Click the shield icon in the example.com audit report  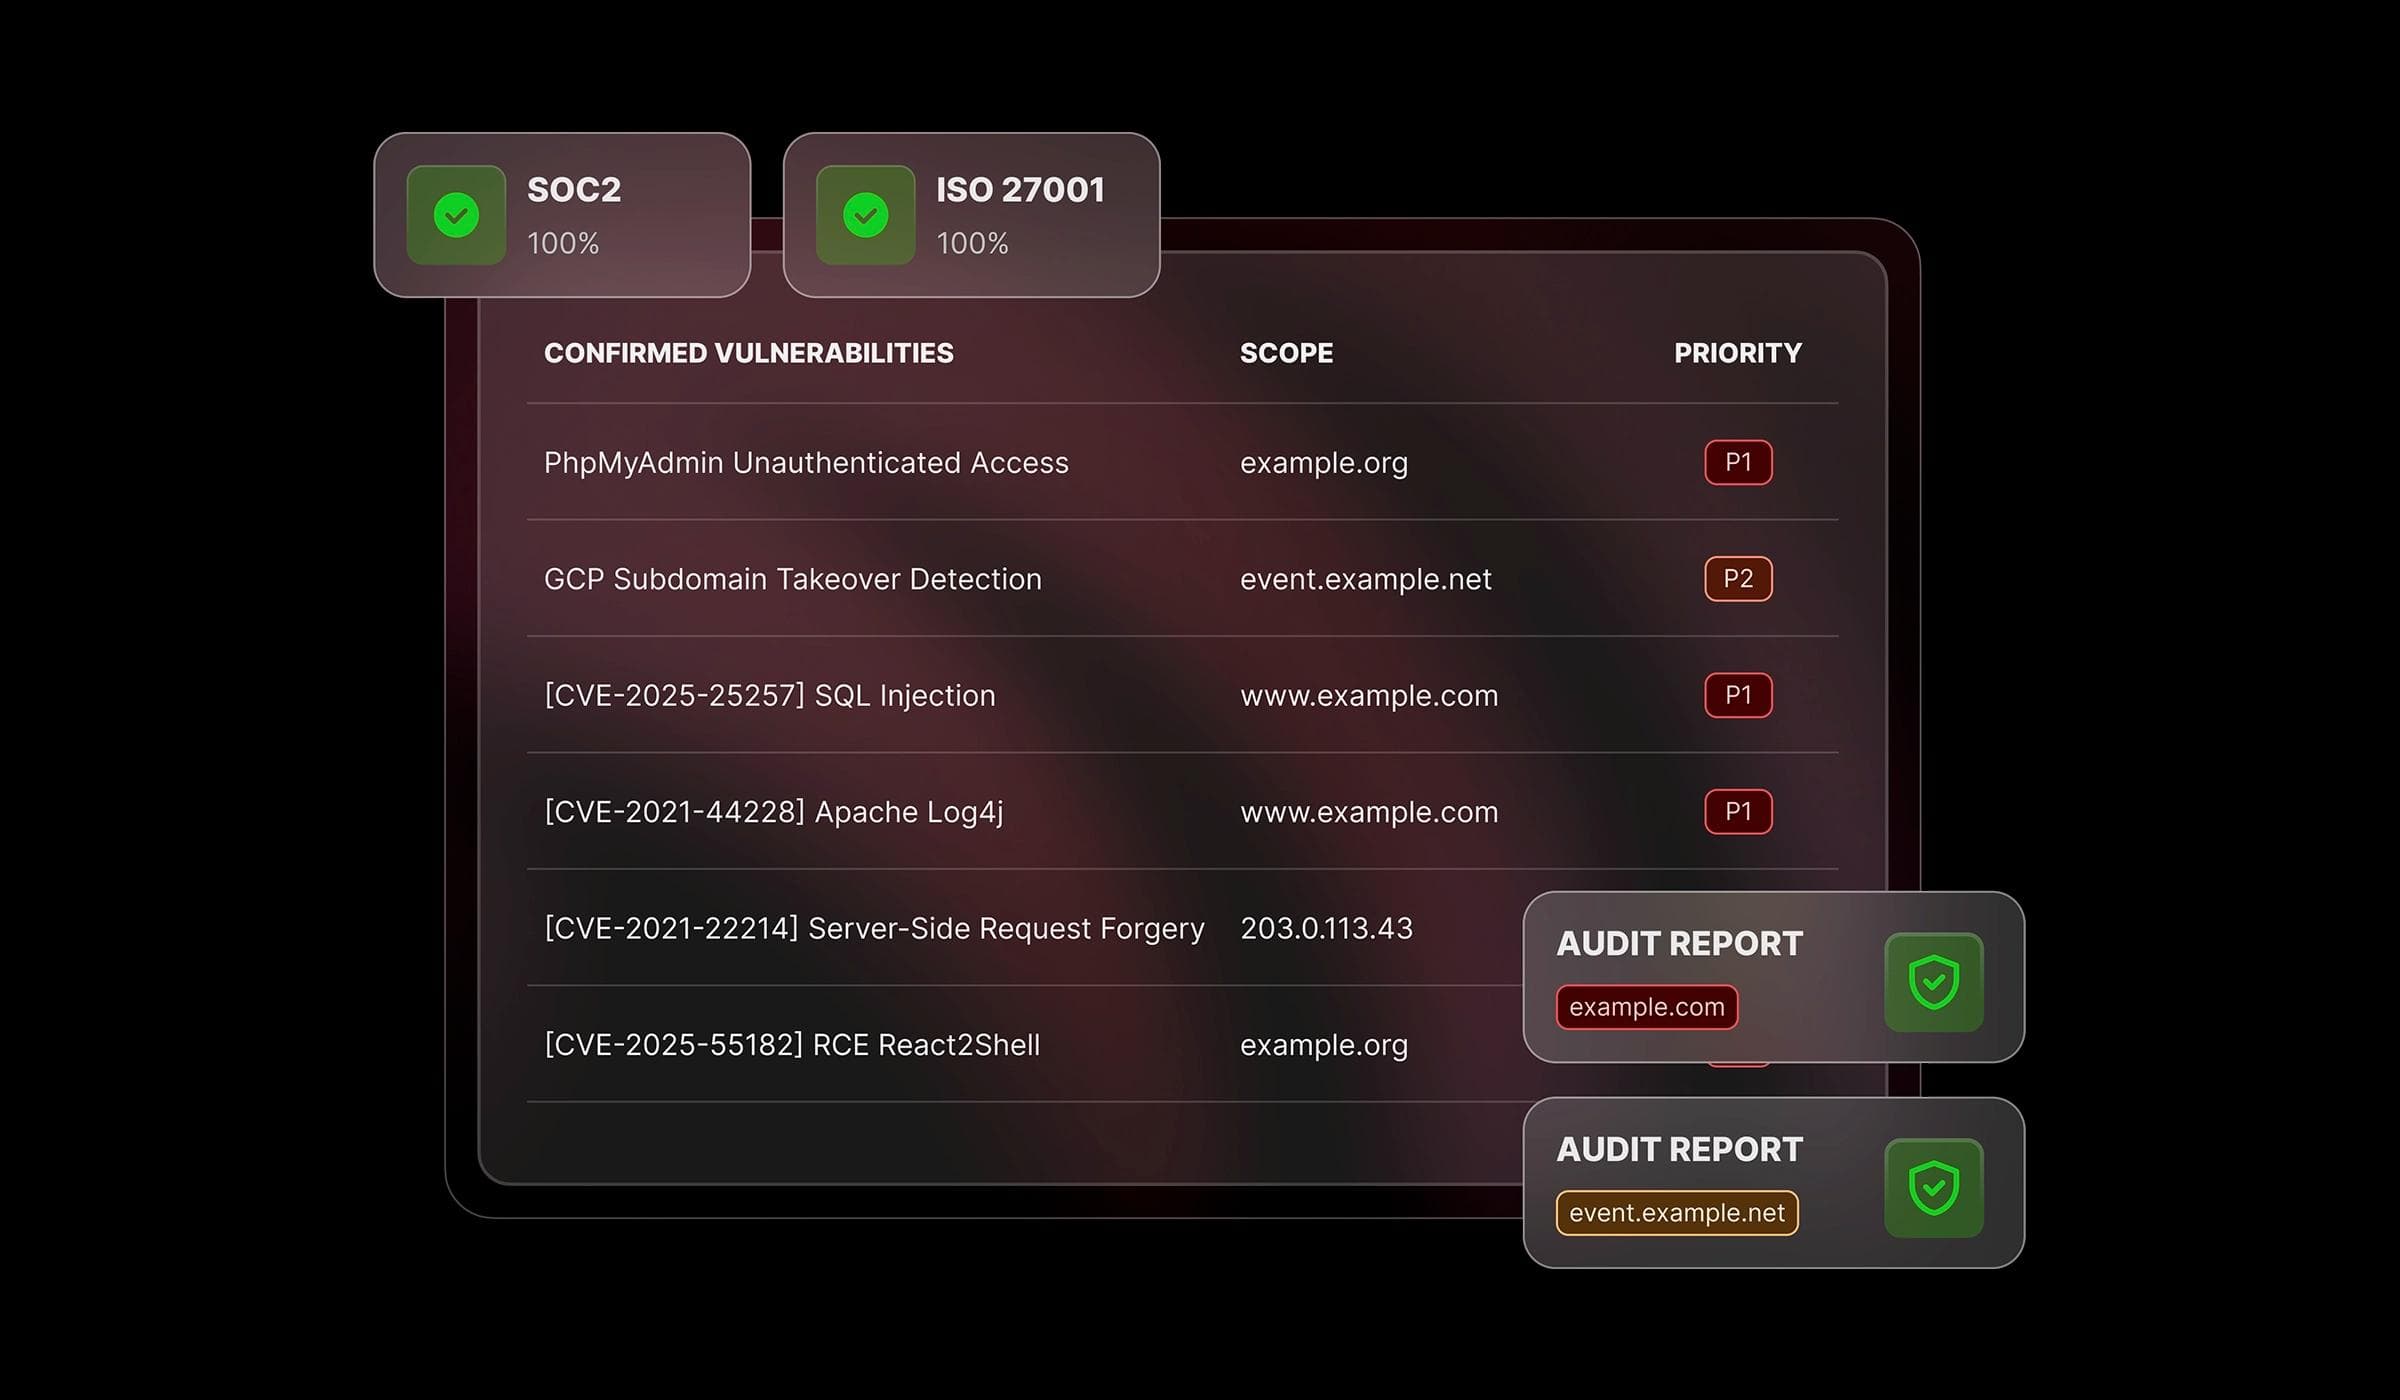pos(1933,982)
